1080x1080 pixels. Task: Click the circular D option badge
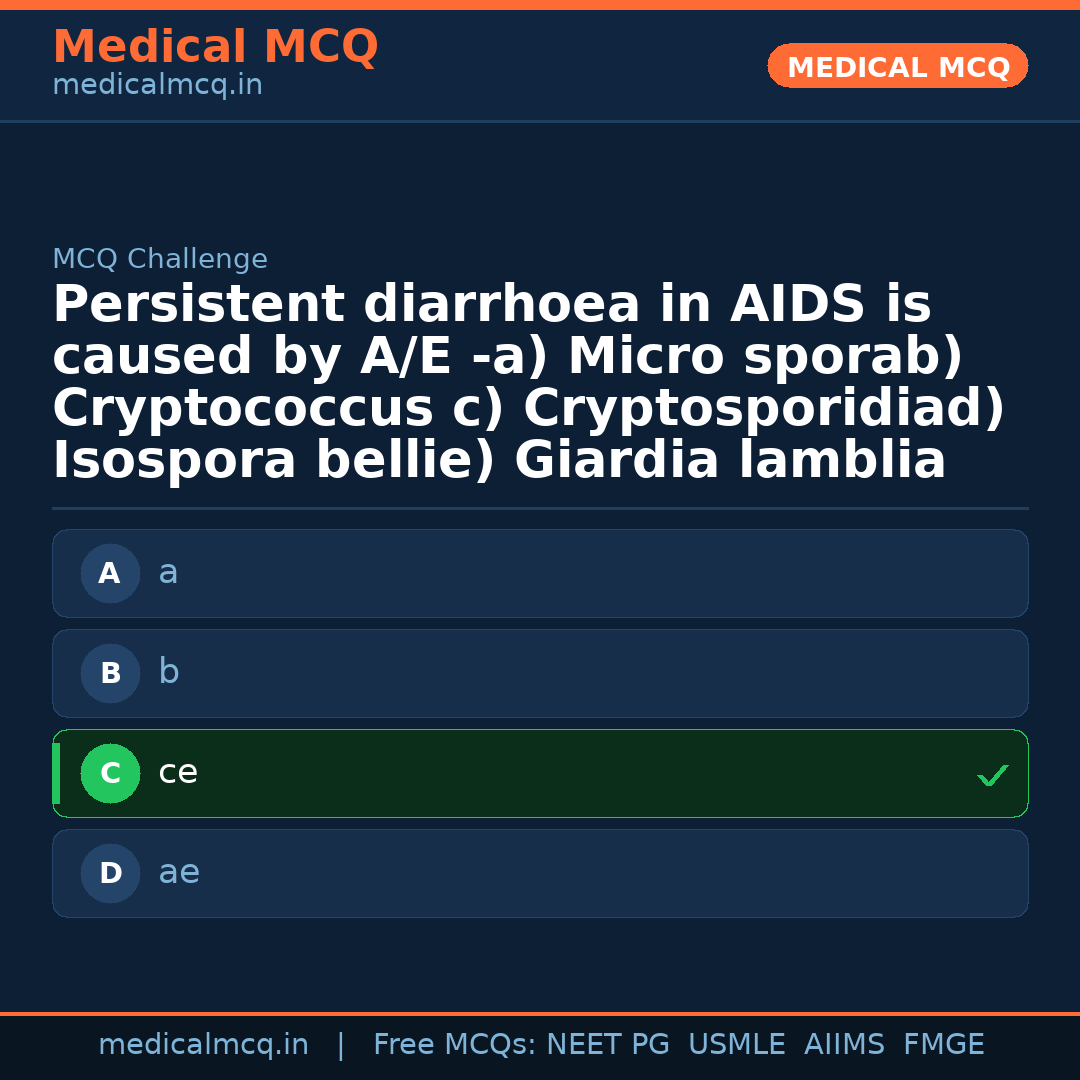point(110,873)
